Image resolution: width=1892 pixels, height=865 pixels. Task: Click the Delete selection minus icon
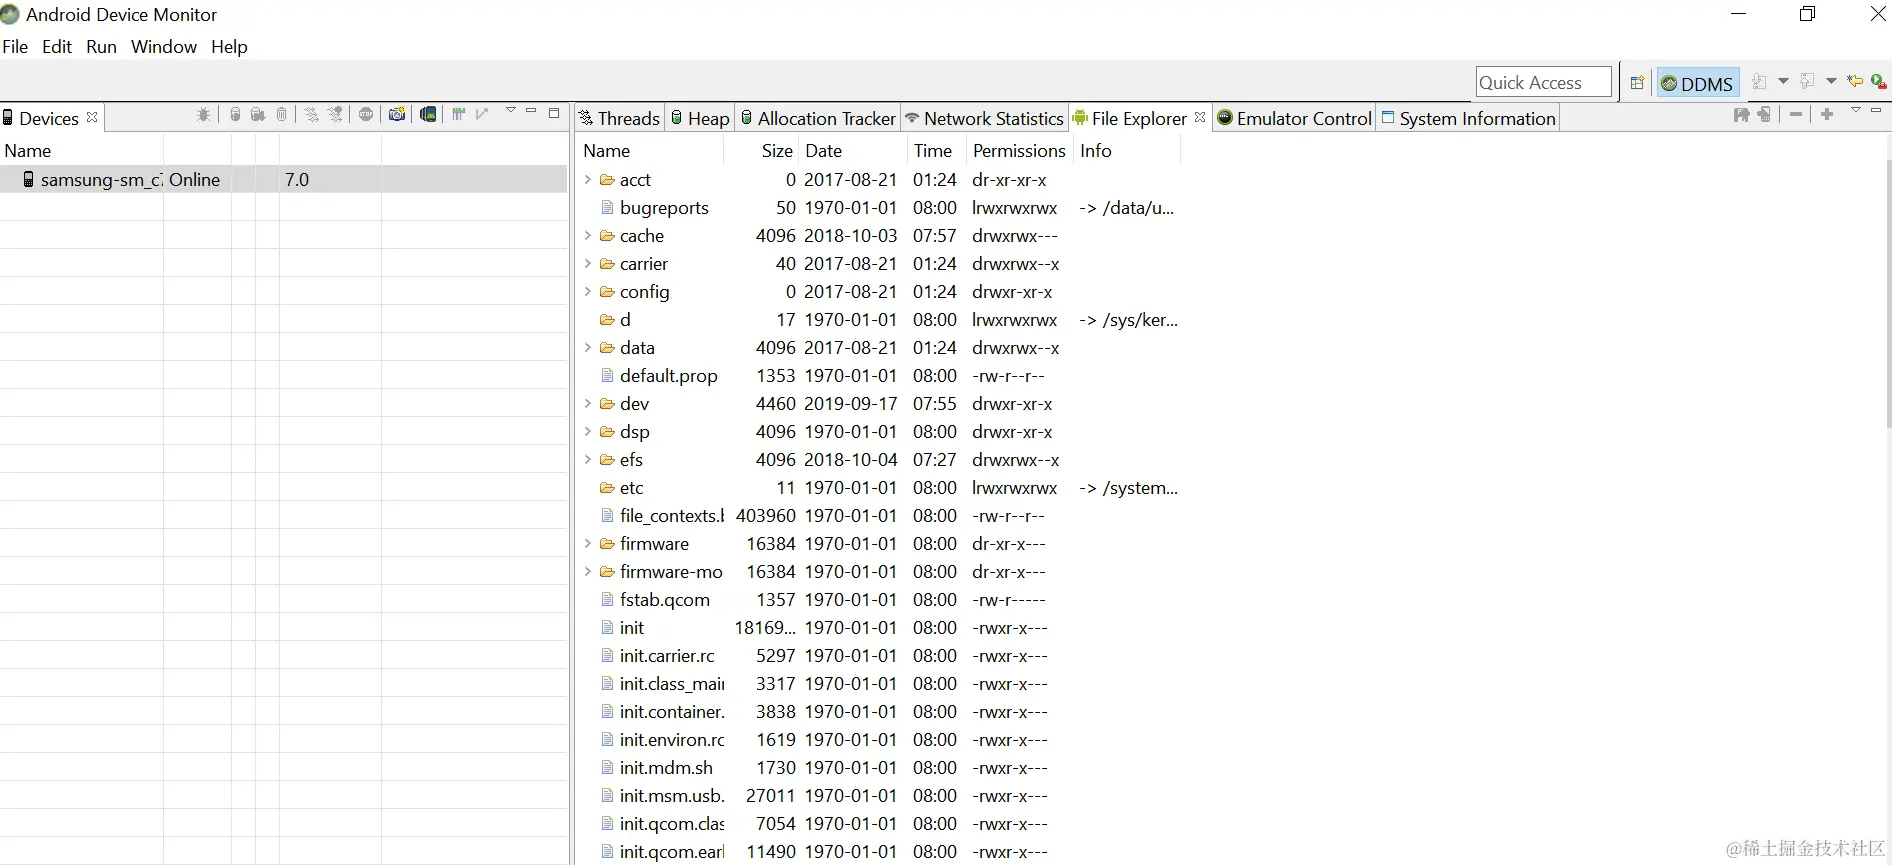tap(1796, 115)
